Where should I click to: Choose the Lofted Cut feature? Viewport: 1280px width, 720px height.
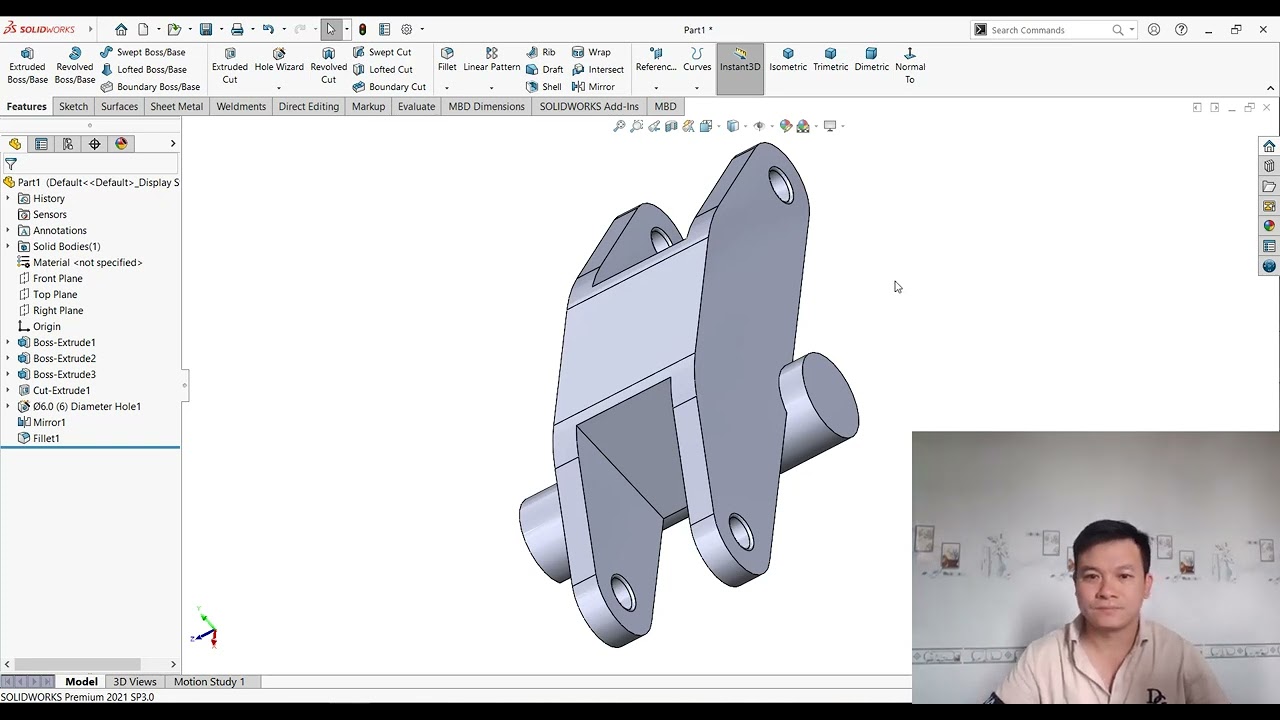click(x=382, y=69)
